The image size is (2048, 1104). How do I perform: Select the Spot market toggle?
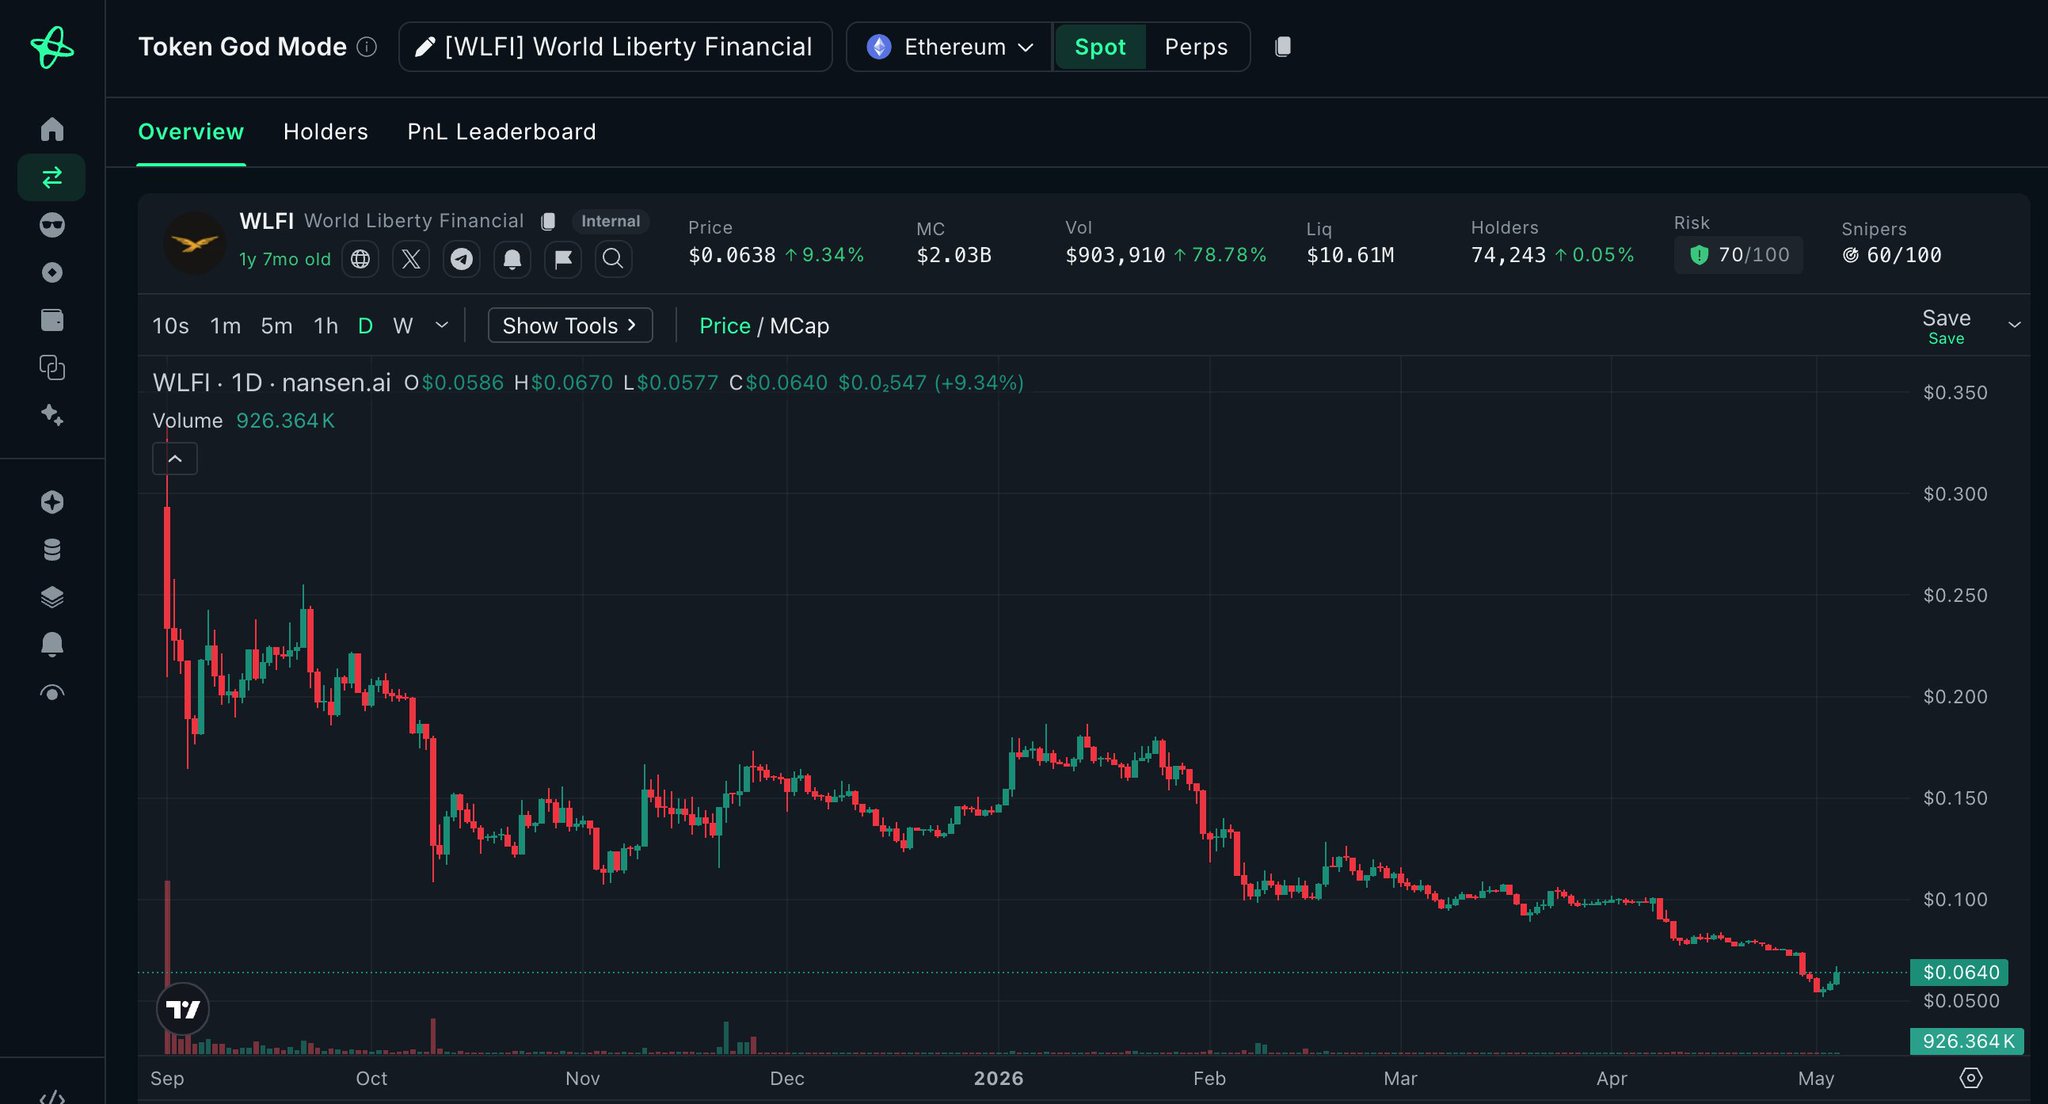[x=1100, y=47]
